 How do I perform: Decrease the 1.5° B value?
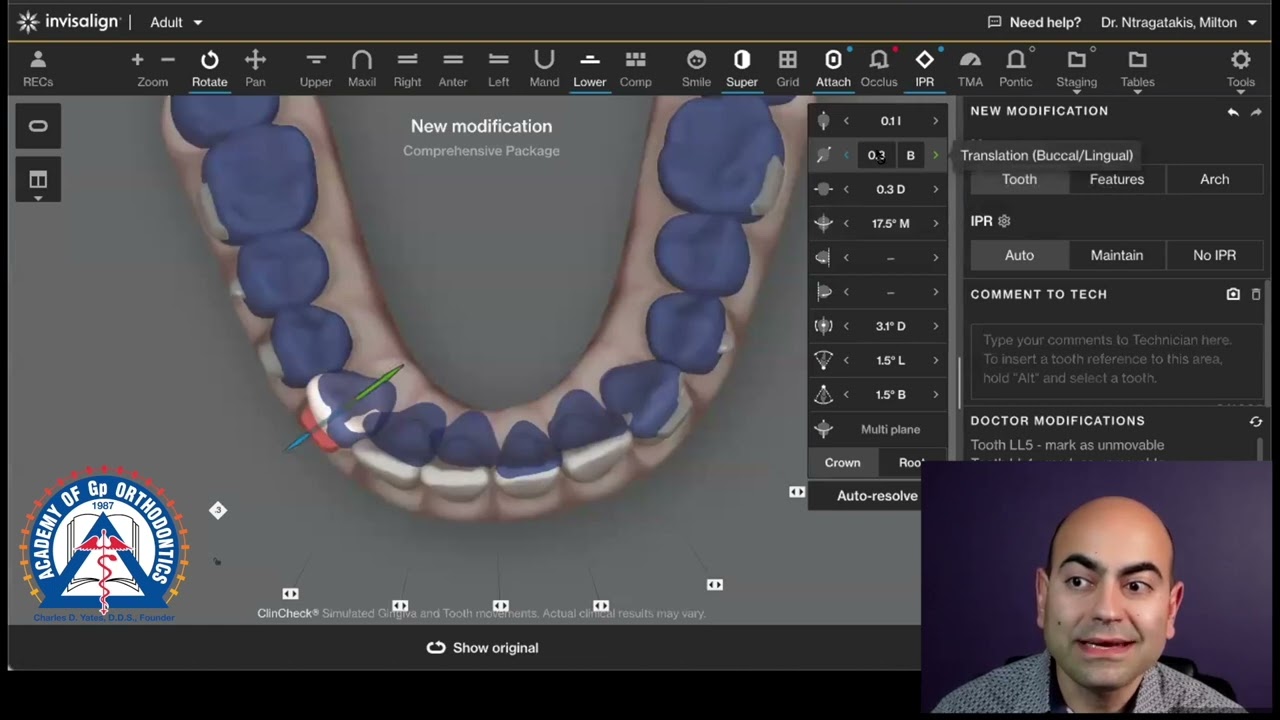pos(846,394)
